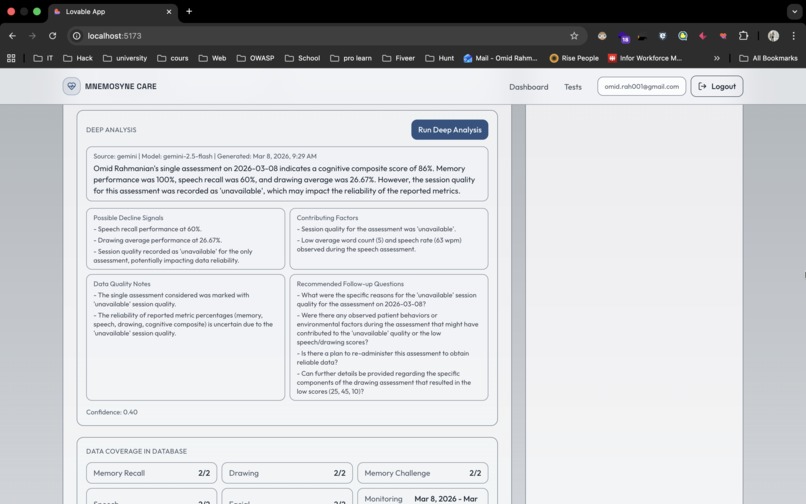Click the '- Speech recall performance at 60%.' line

tap(147, 229)
